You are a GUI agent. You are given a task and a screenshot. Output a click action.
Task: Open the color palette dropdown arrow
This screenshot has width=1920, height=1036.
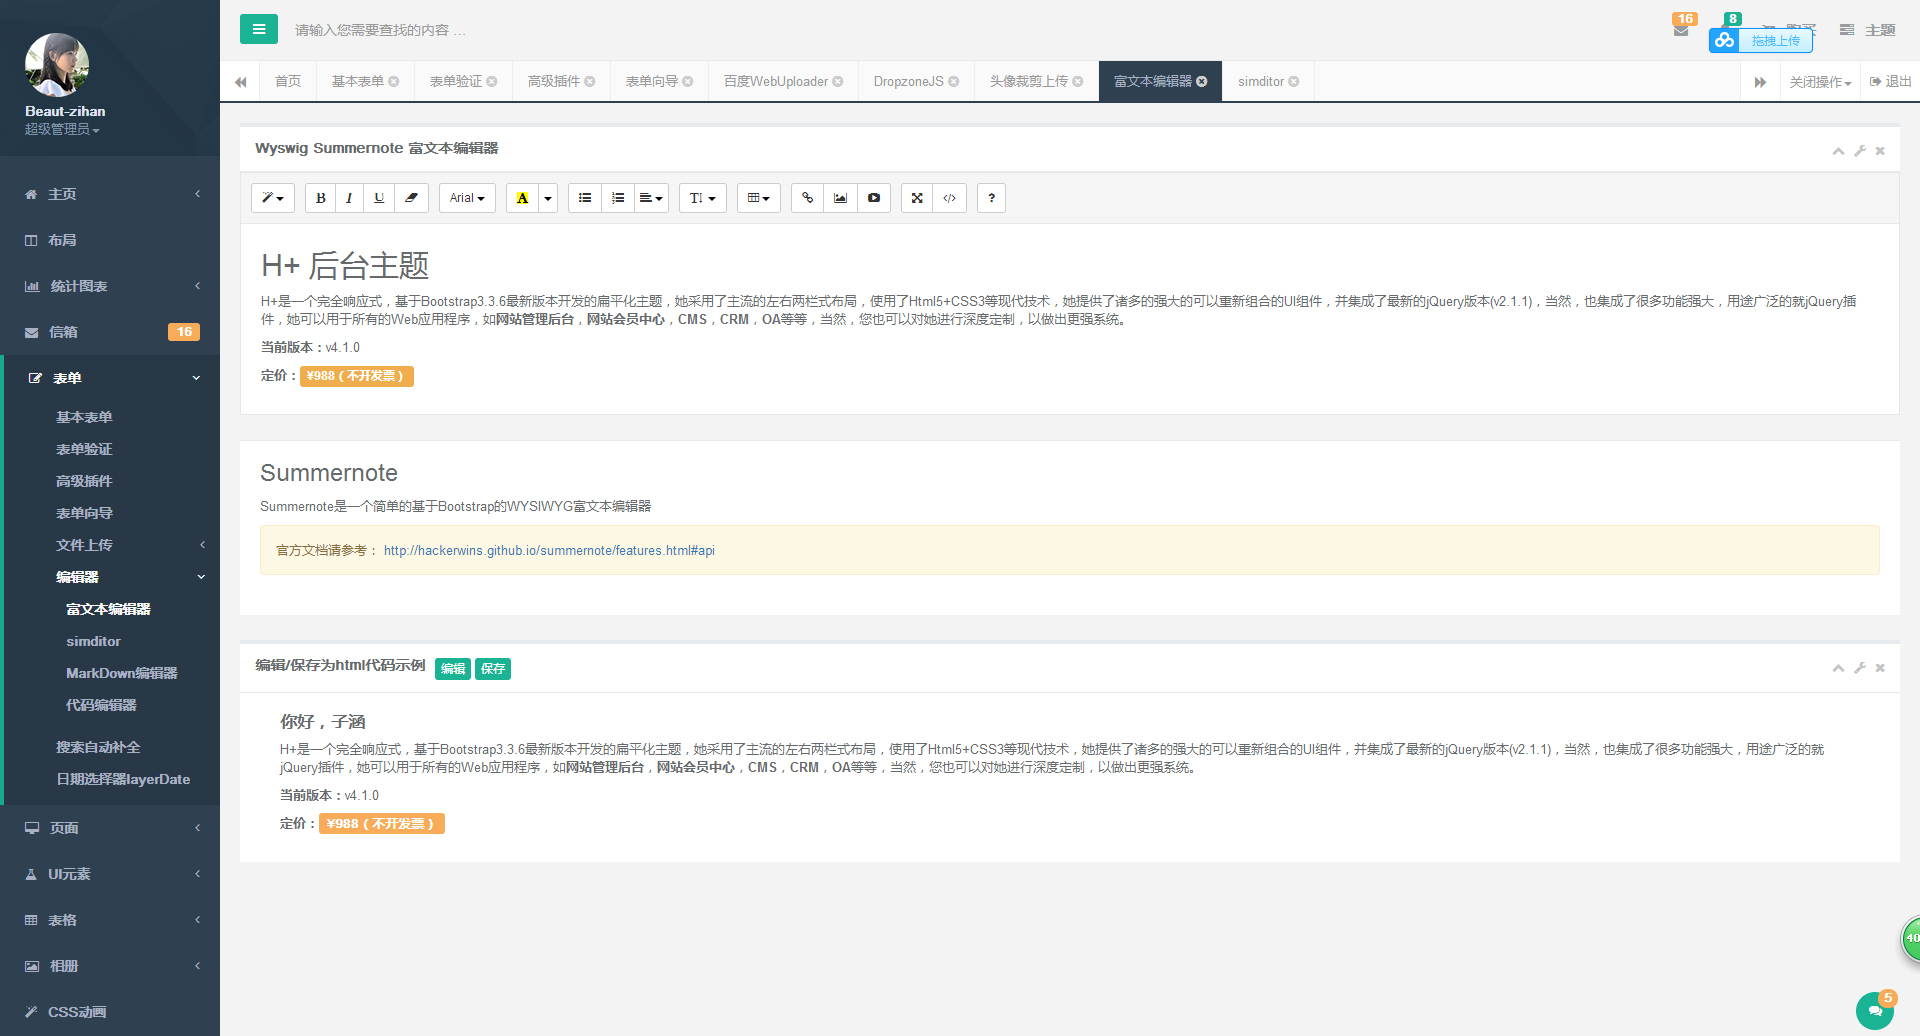point(548,198)
